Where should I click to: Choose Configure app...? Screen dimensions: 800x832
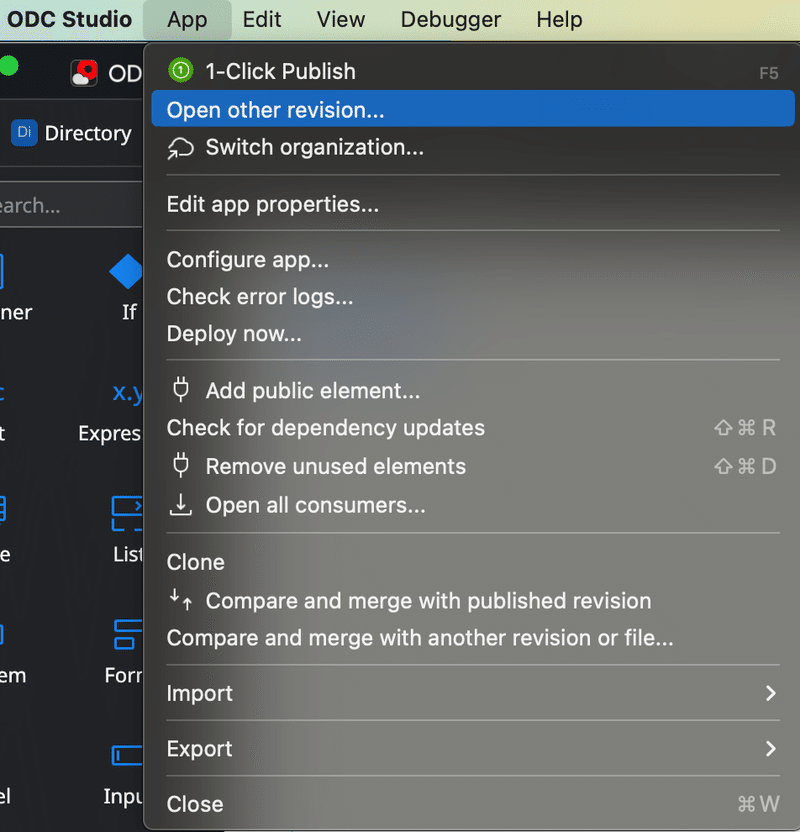[x=473, y=259]
